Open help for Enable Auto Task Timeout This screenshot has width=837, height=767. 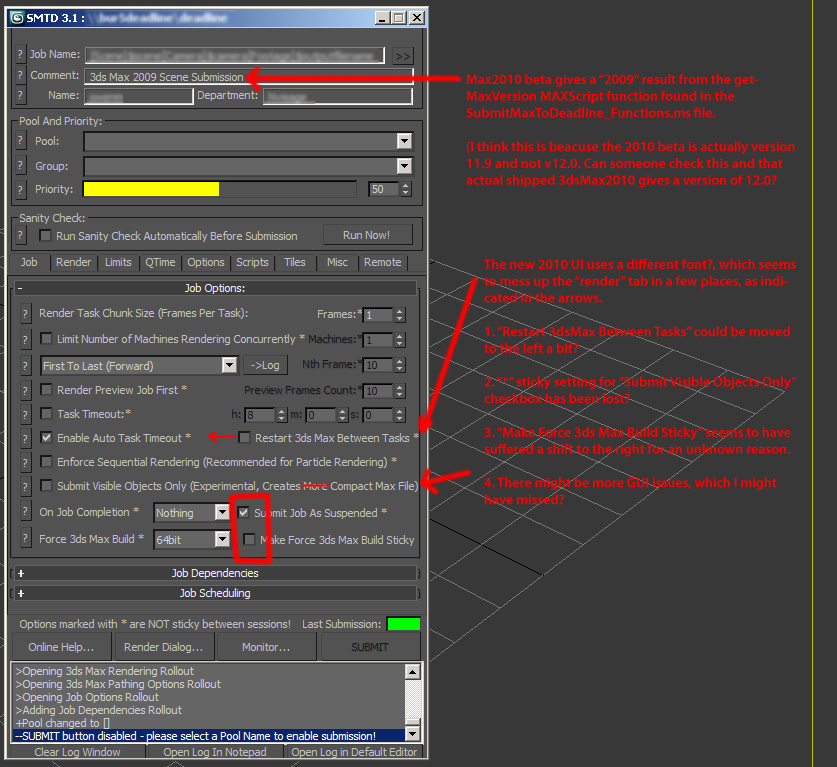coord(25,439)
